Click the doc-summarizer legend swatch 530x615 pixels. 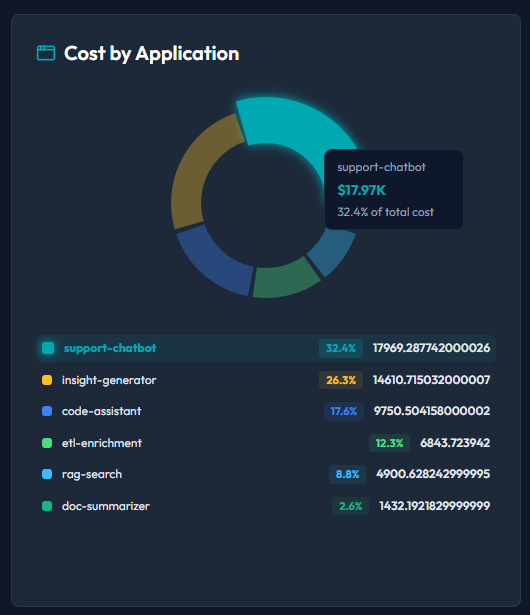(47, 506)
